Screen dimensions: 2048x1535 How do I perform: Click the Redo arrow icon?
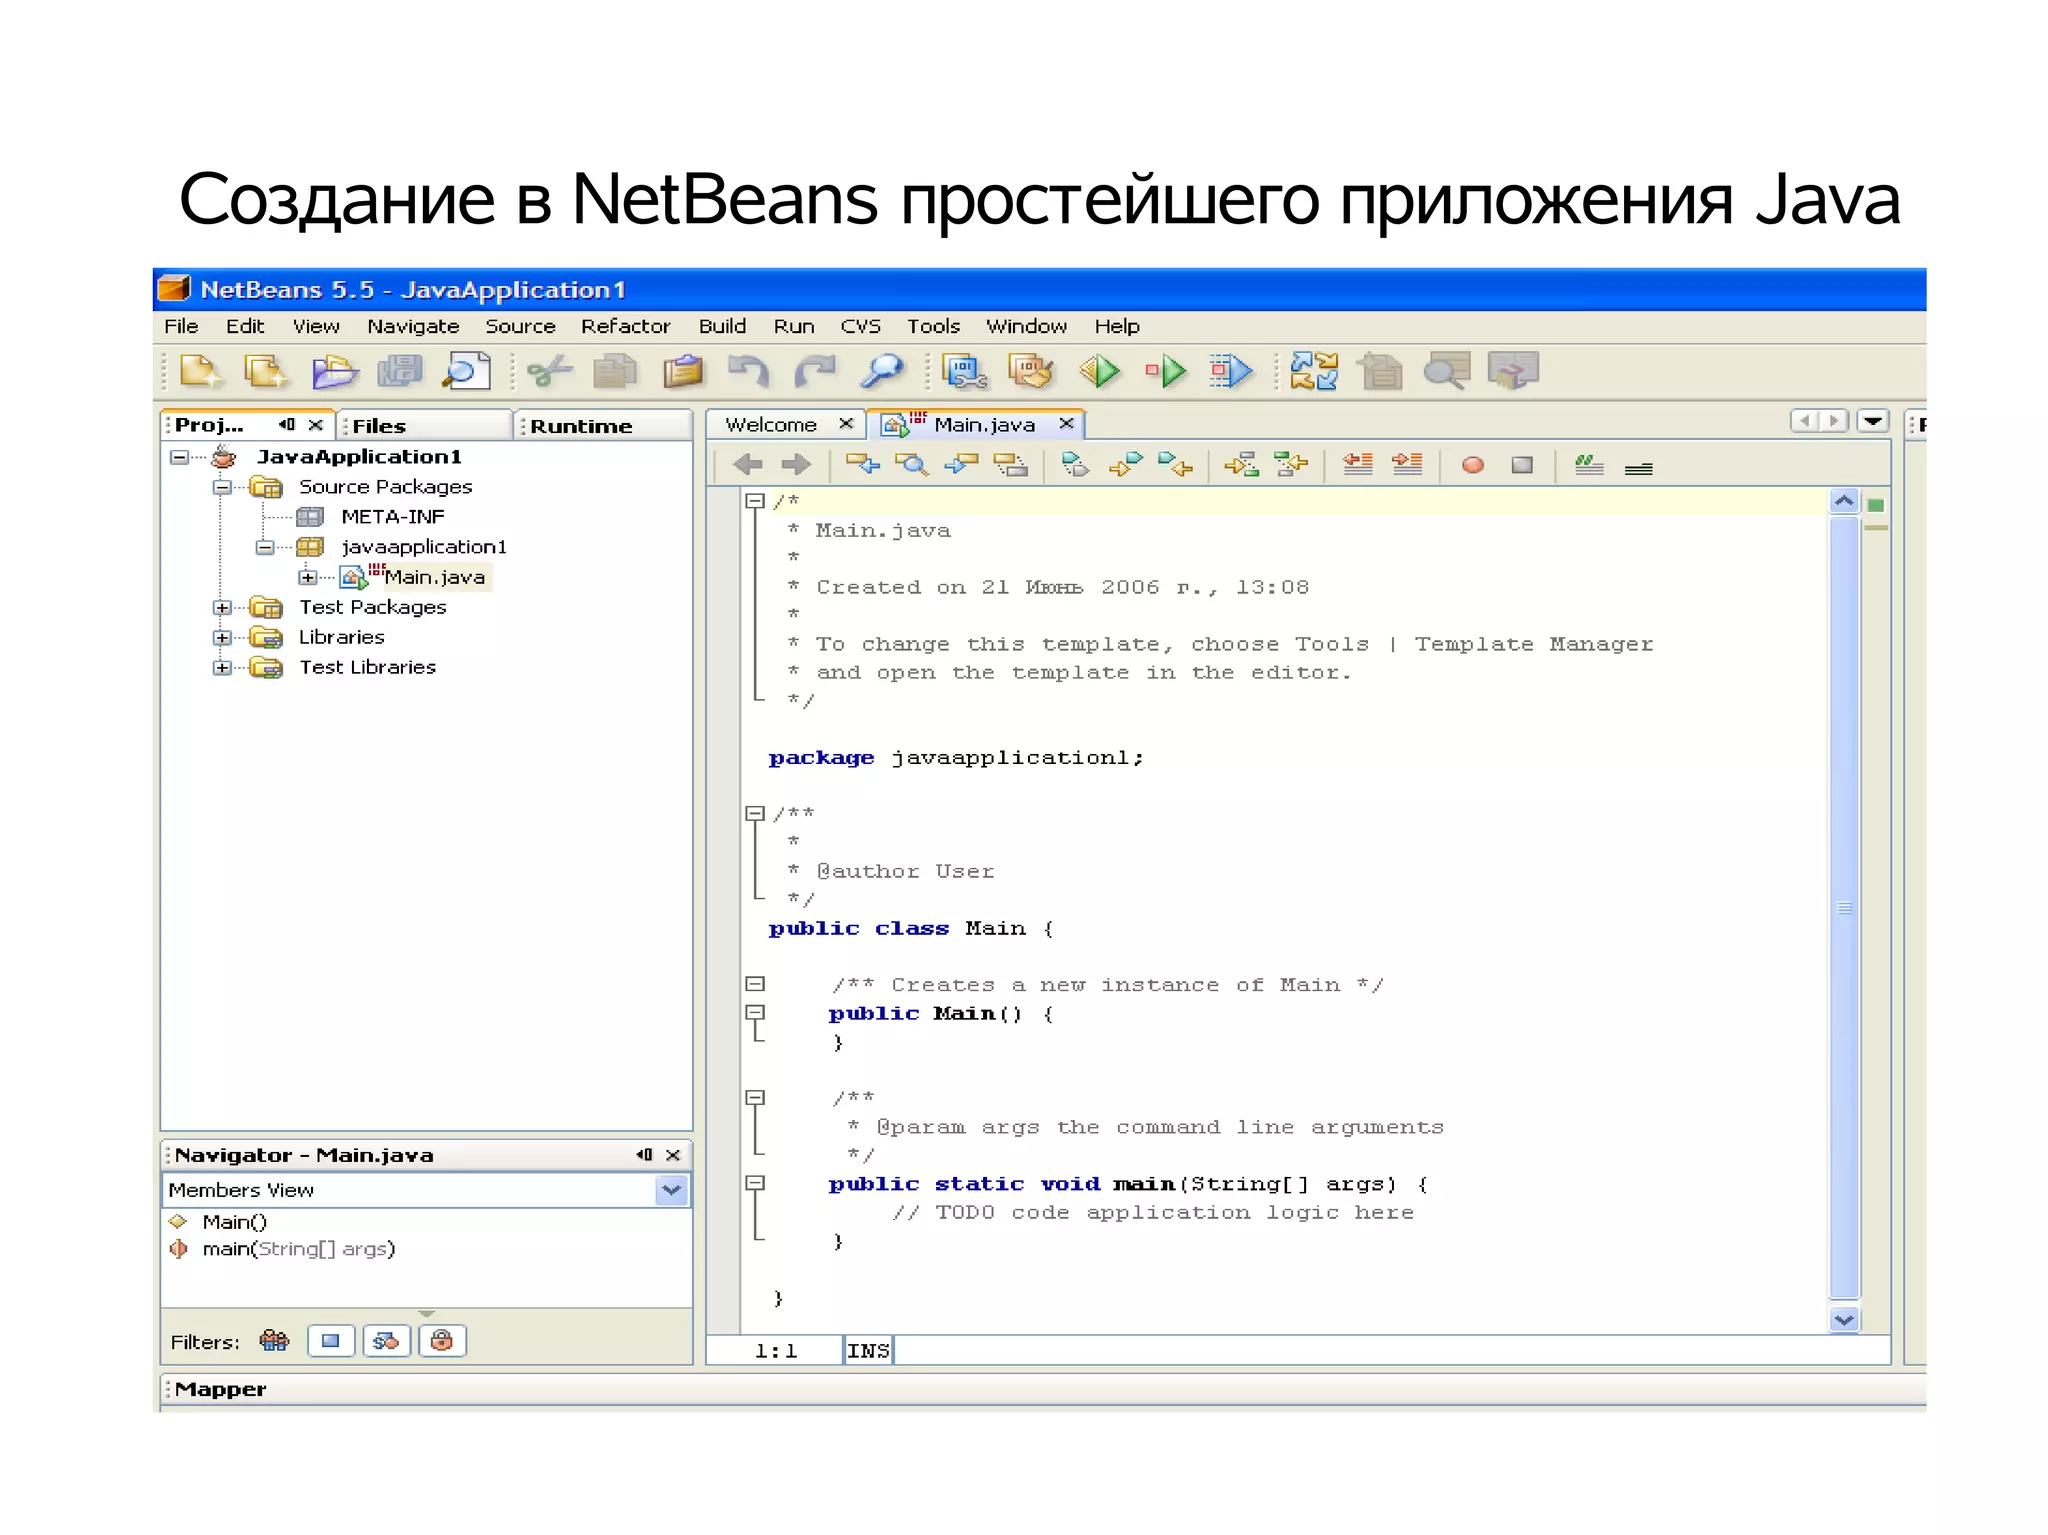pyautogui.click(x=815, y=371)
